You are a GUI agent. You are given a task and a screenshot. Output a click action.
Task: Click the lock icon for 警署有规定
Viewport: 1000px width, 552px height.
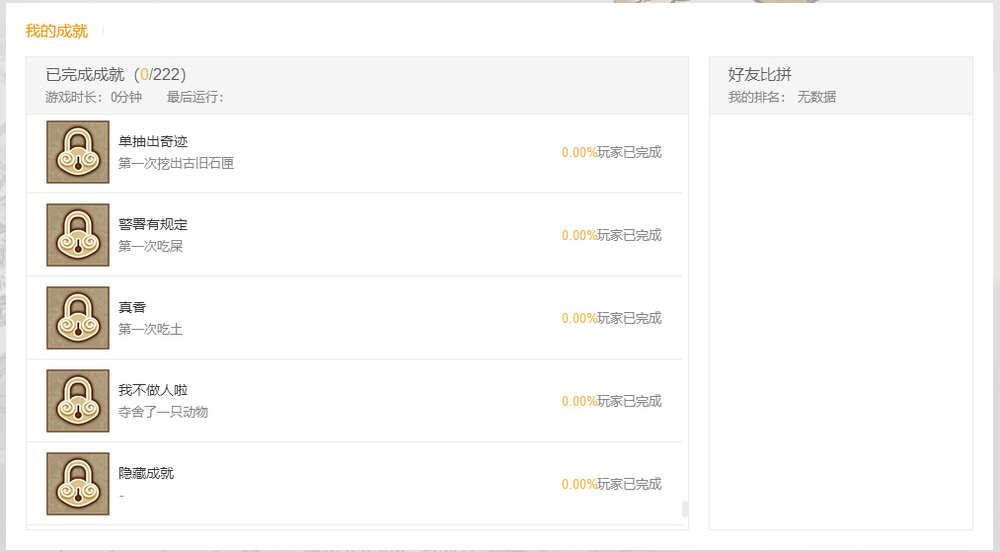coord(78,235)
